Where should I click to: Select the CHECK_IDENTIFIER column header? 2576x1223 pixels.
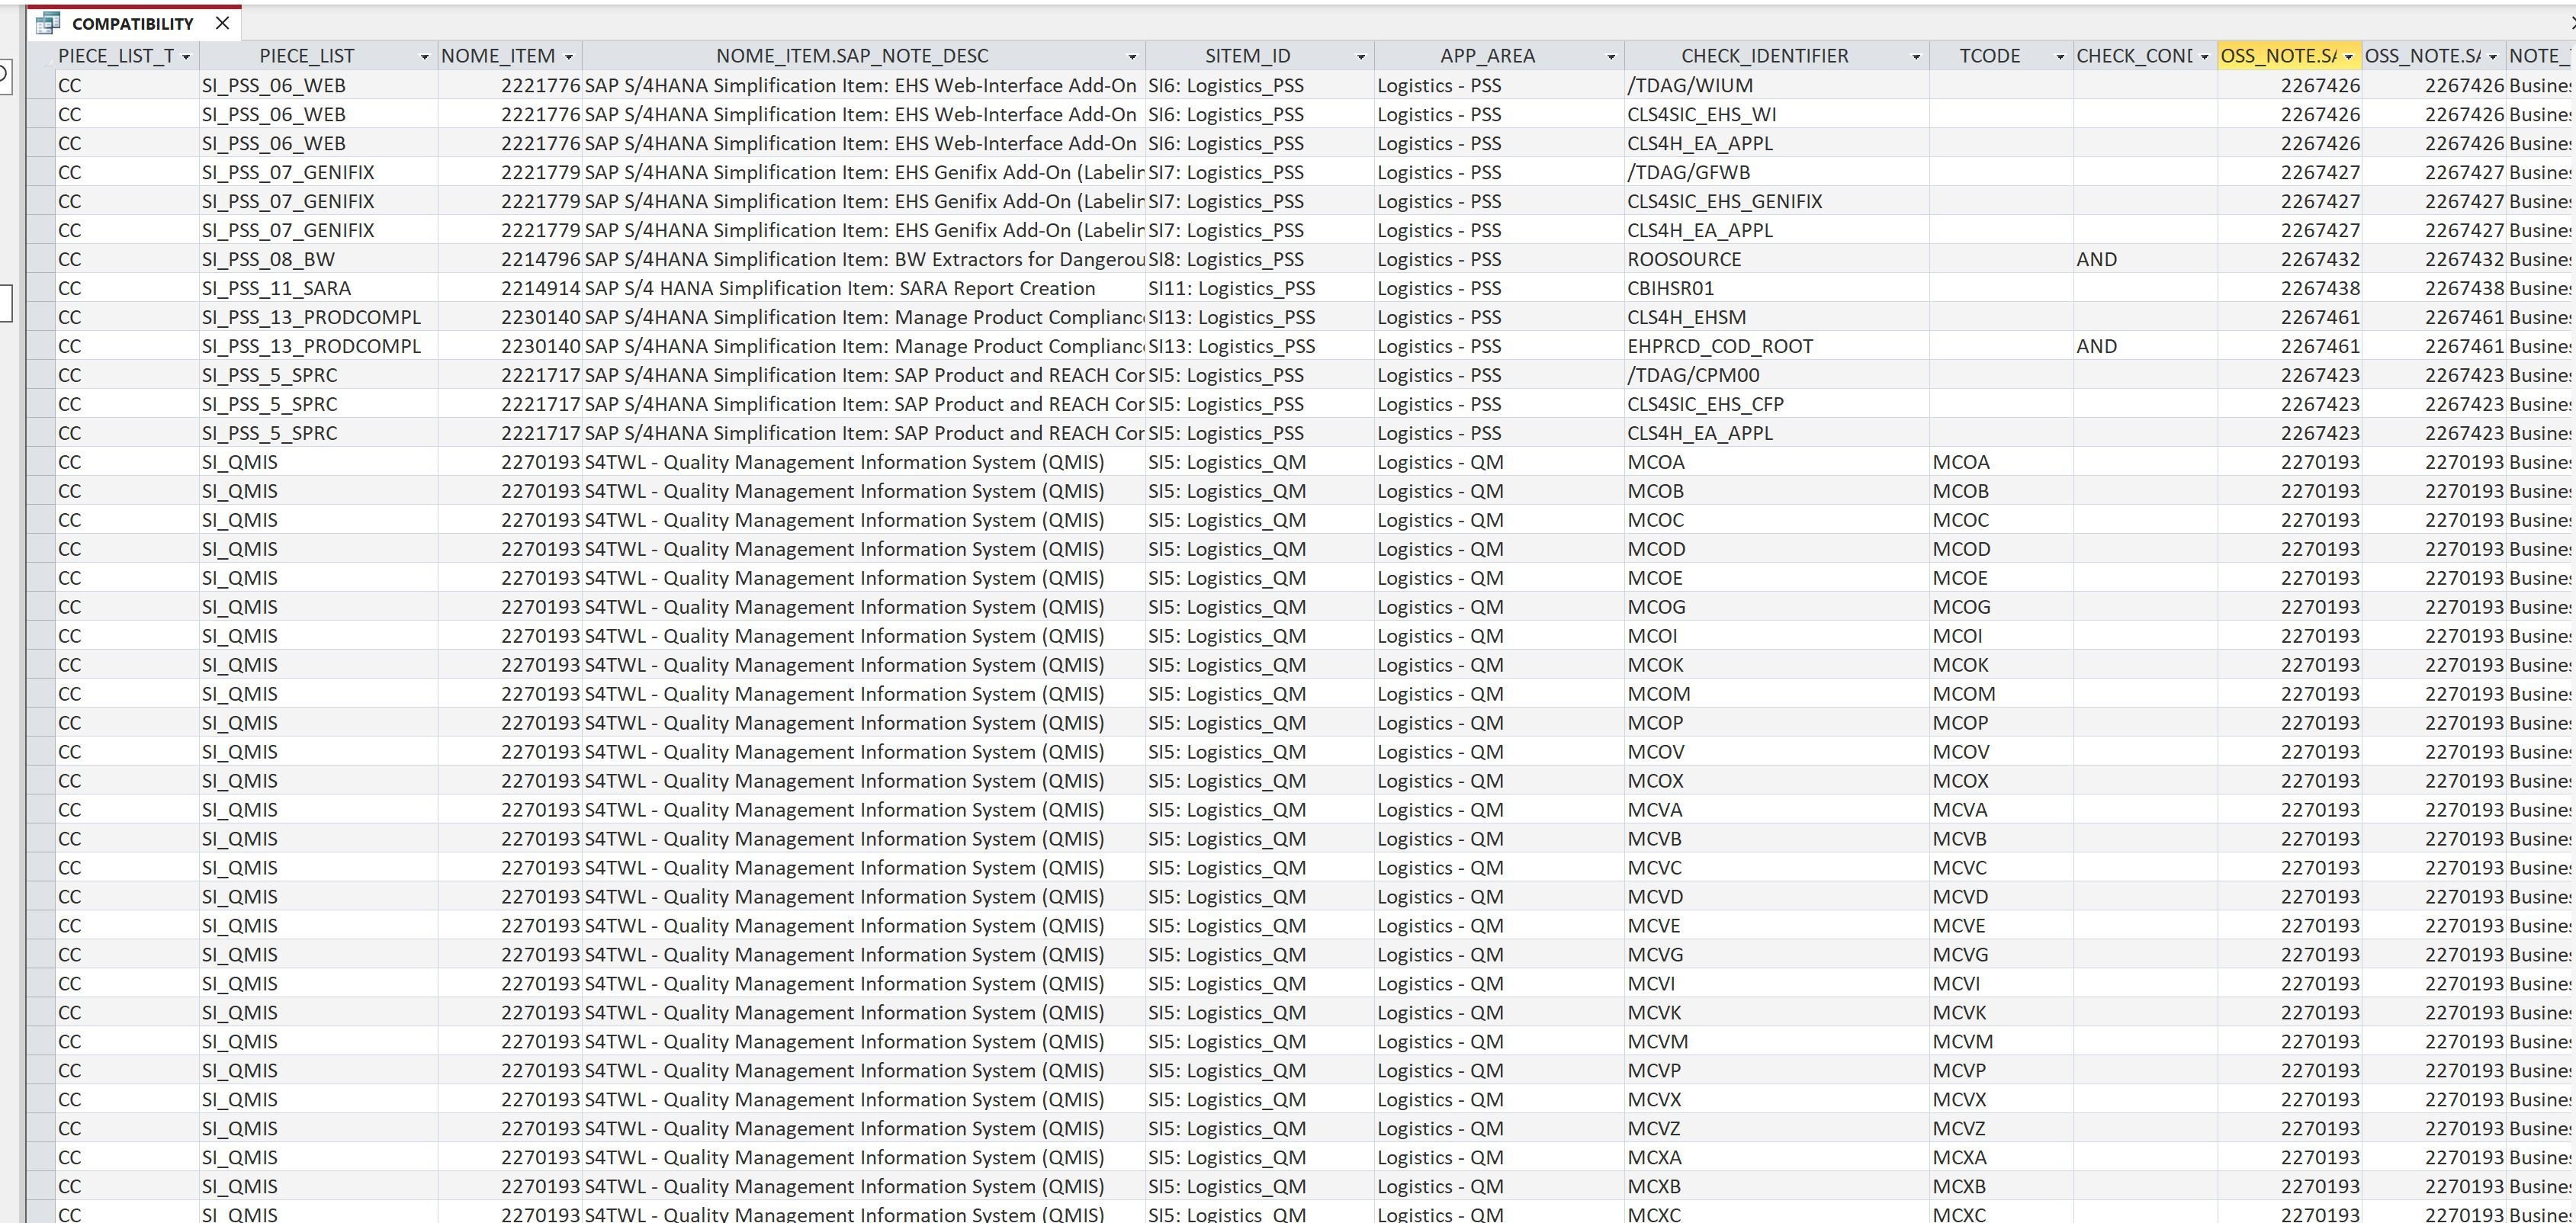1764,56
